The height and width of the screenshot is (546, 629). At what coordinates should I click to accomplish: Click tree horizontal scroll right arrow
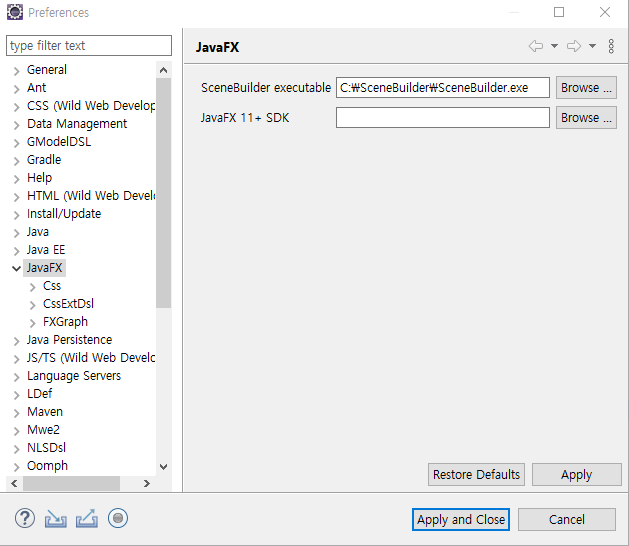click(147, 483)
